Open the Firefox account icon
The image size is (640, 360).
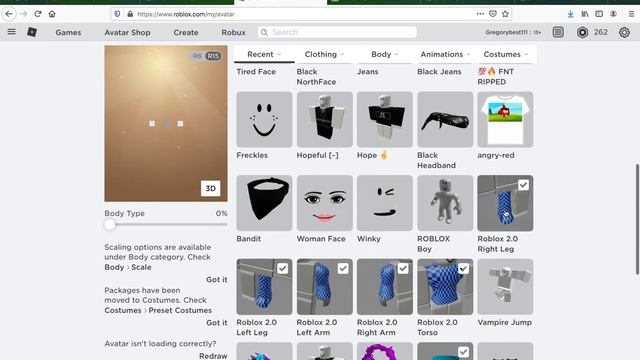click(613, 14)
